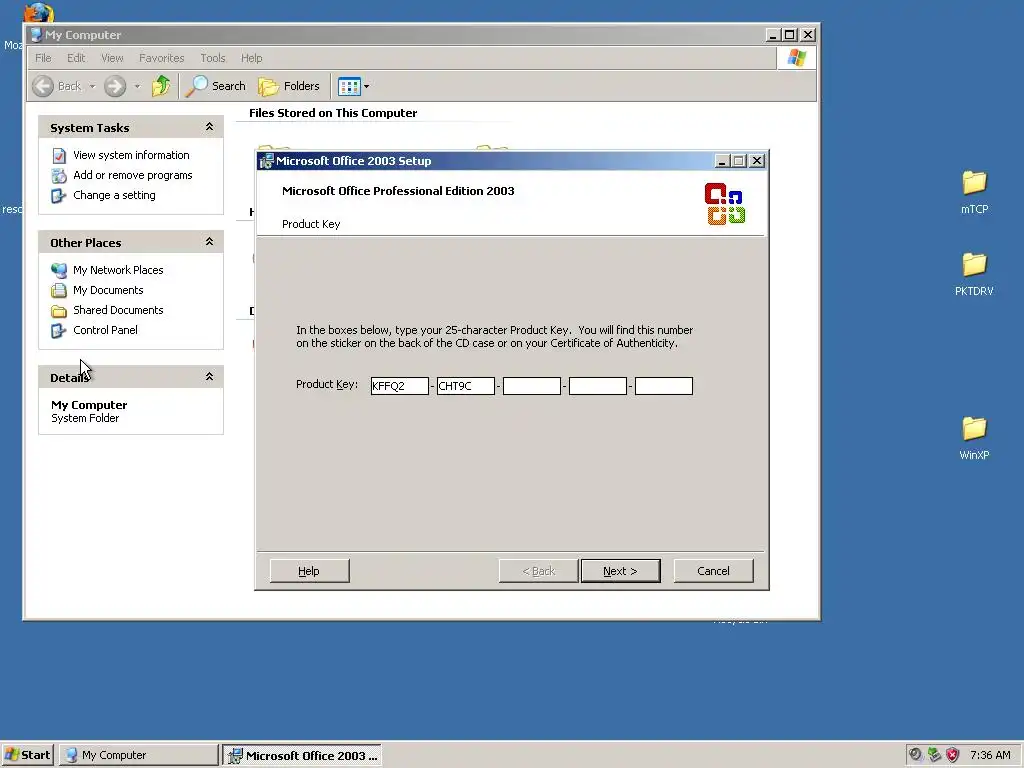This screenshot has width=1024, height=768.
Task: Click the Control Panel icon
Action: coord(59,331)
